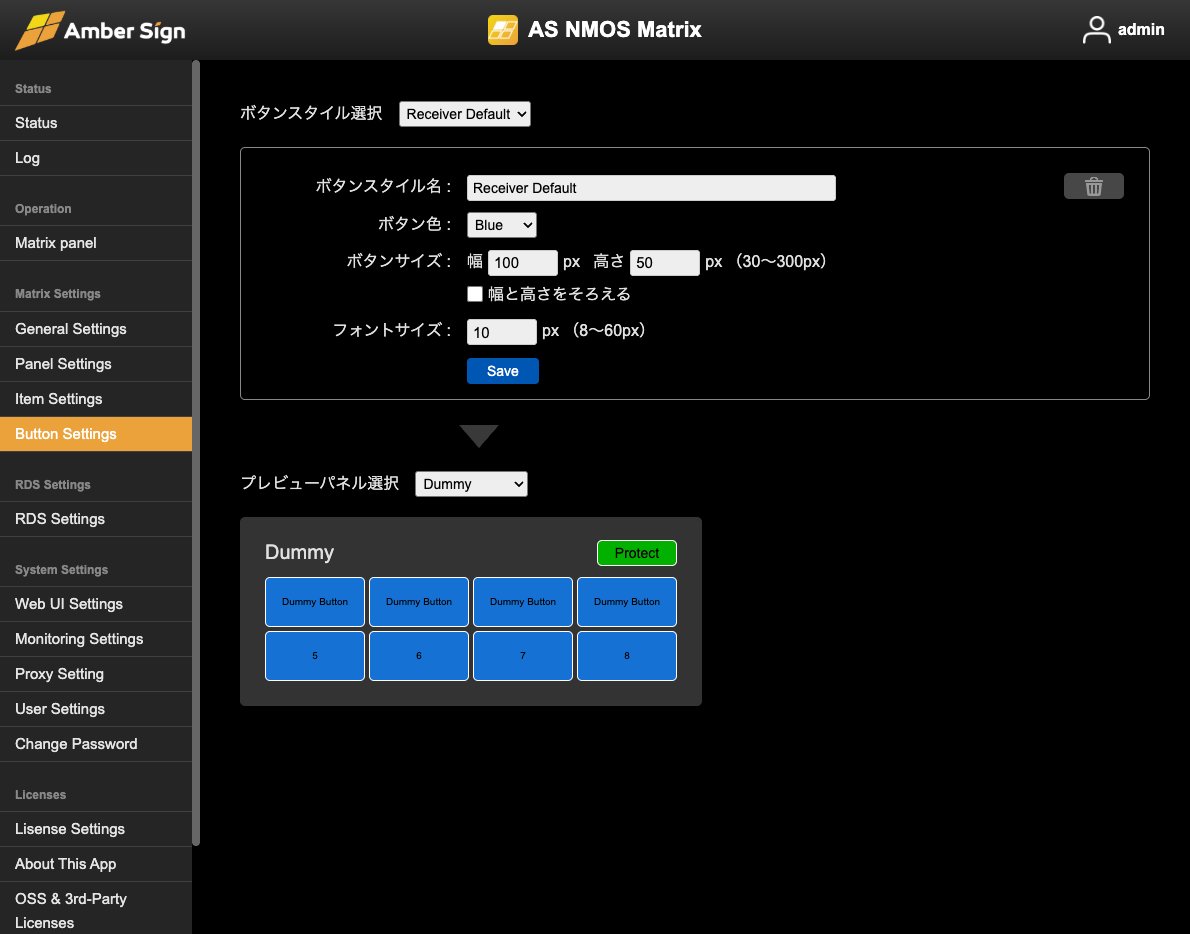
Task: Click the font size input field
Action: click(501, 332)
